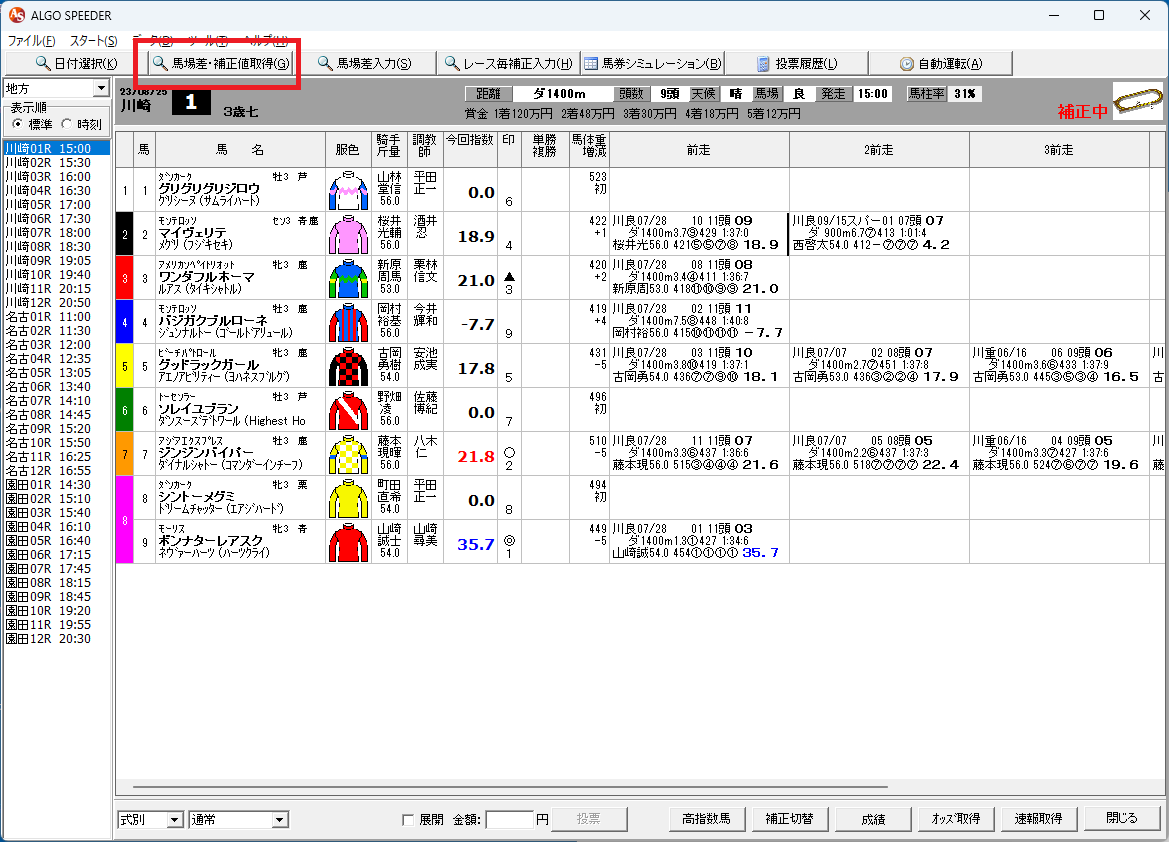Click horse name ワンダフルホーマ
The image size is (1169, 842).
[x=207, y=277]
